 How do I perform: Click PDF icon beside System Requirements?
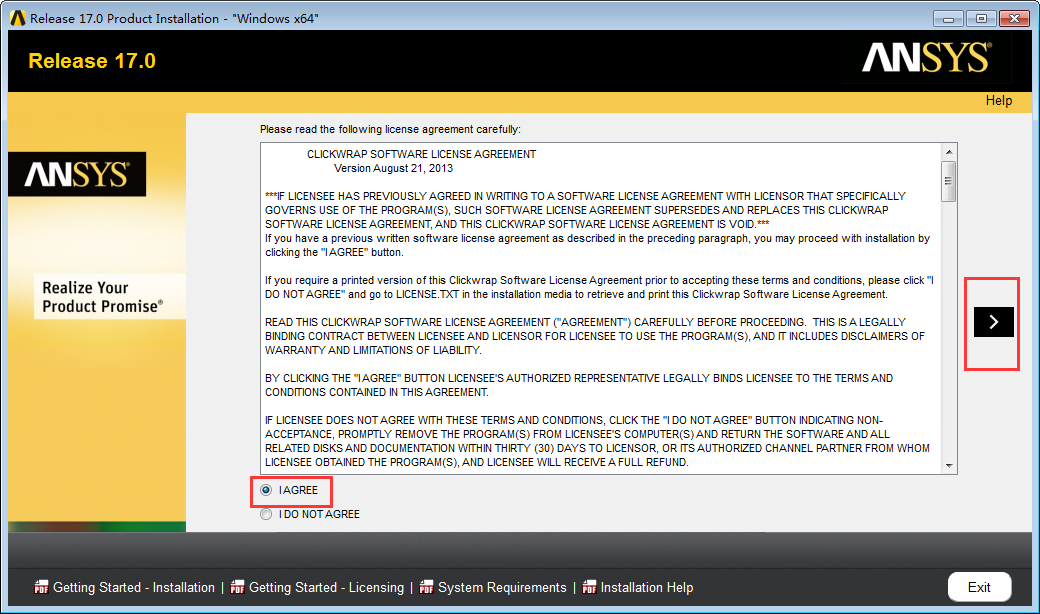pos(426,587)
